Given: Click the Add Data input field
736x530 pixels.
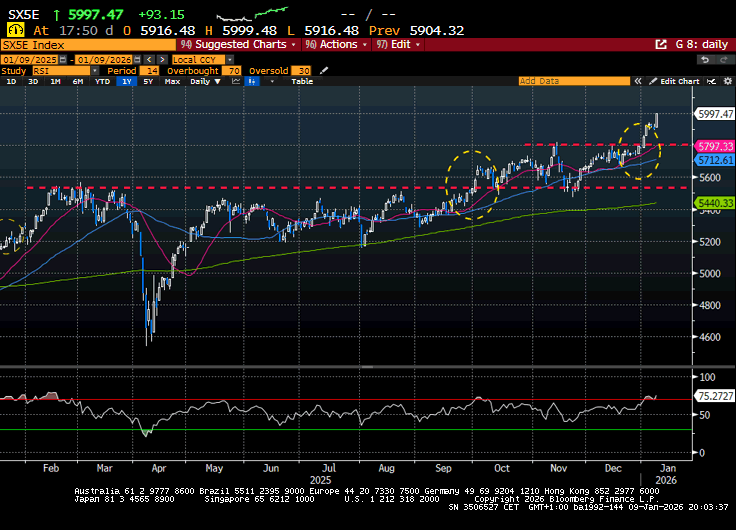Looking at the screenshot, I should (576, 81).
